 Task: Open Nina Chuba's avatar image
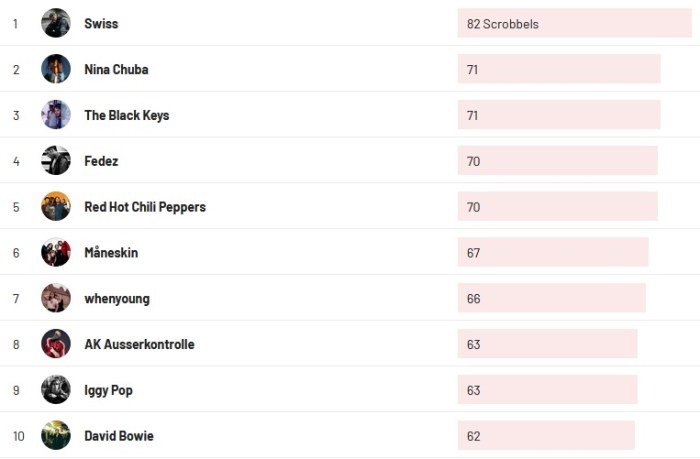56,69
